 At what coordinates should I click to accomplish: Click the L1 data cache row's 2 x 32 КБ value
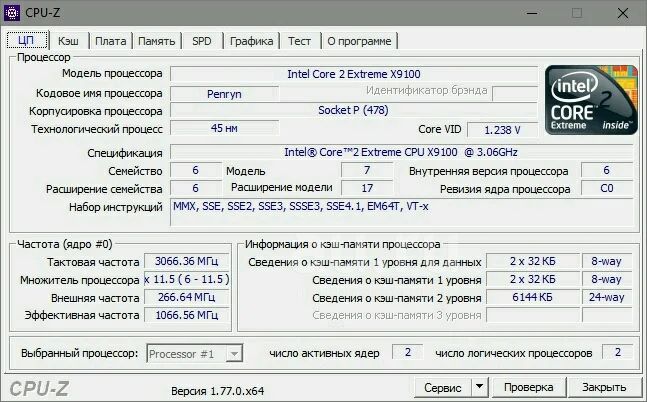pyautogui.click(x=532, y=261)
